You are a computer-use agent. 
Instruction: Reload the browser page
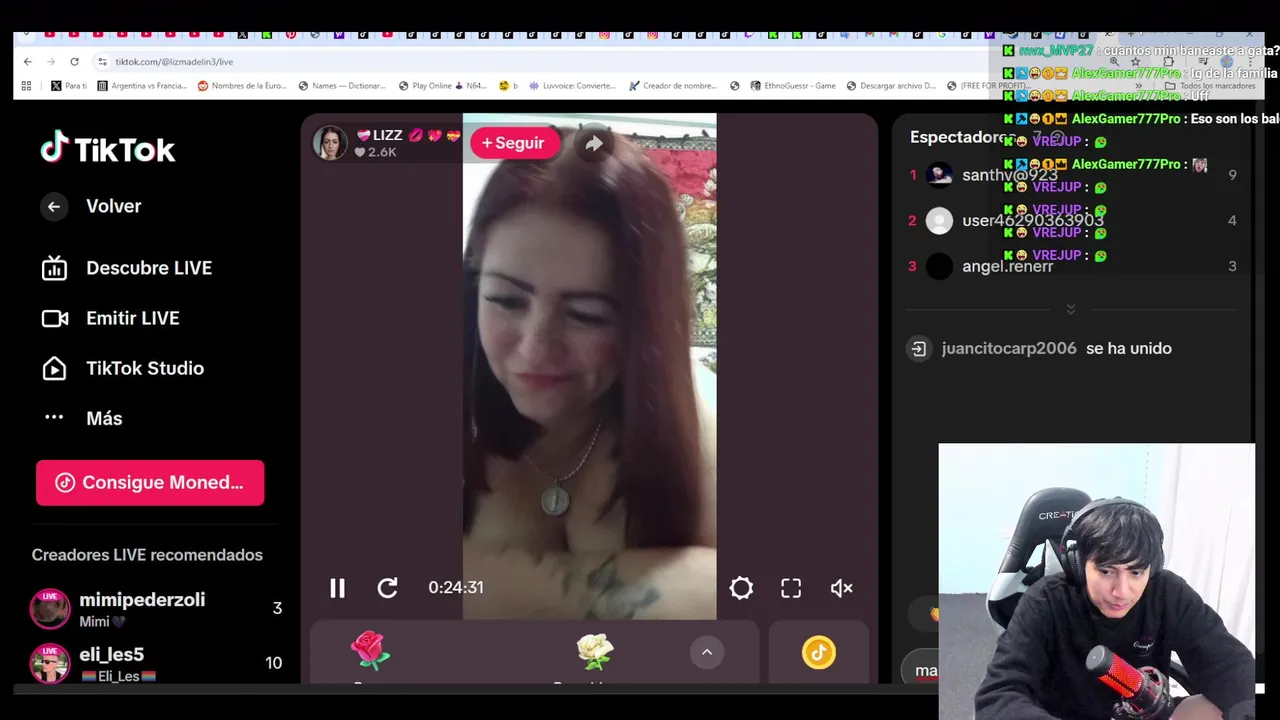coord(74,62)
